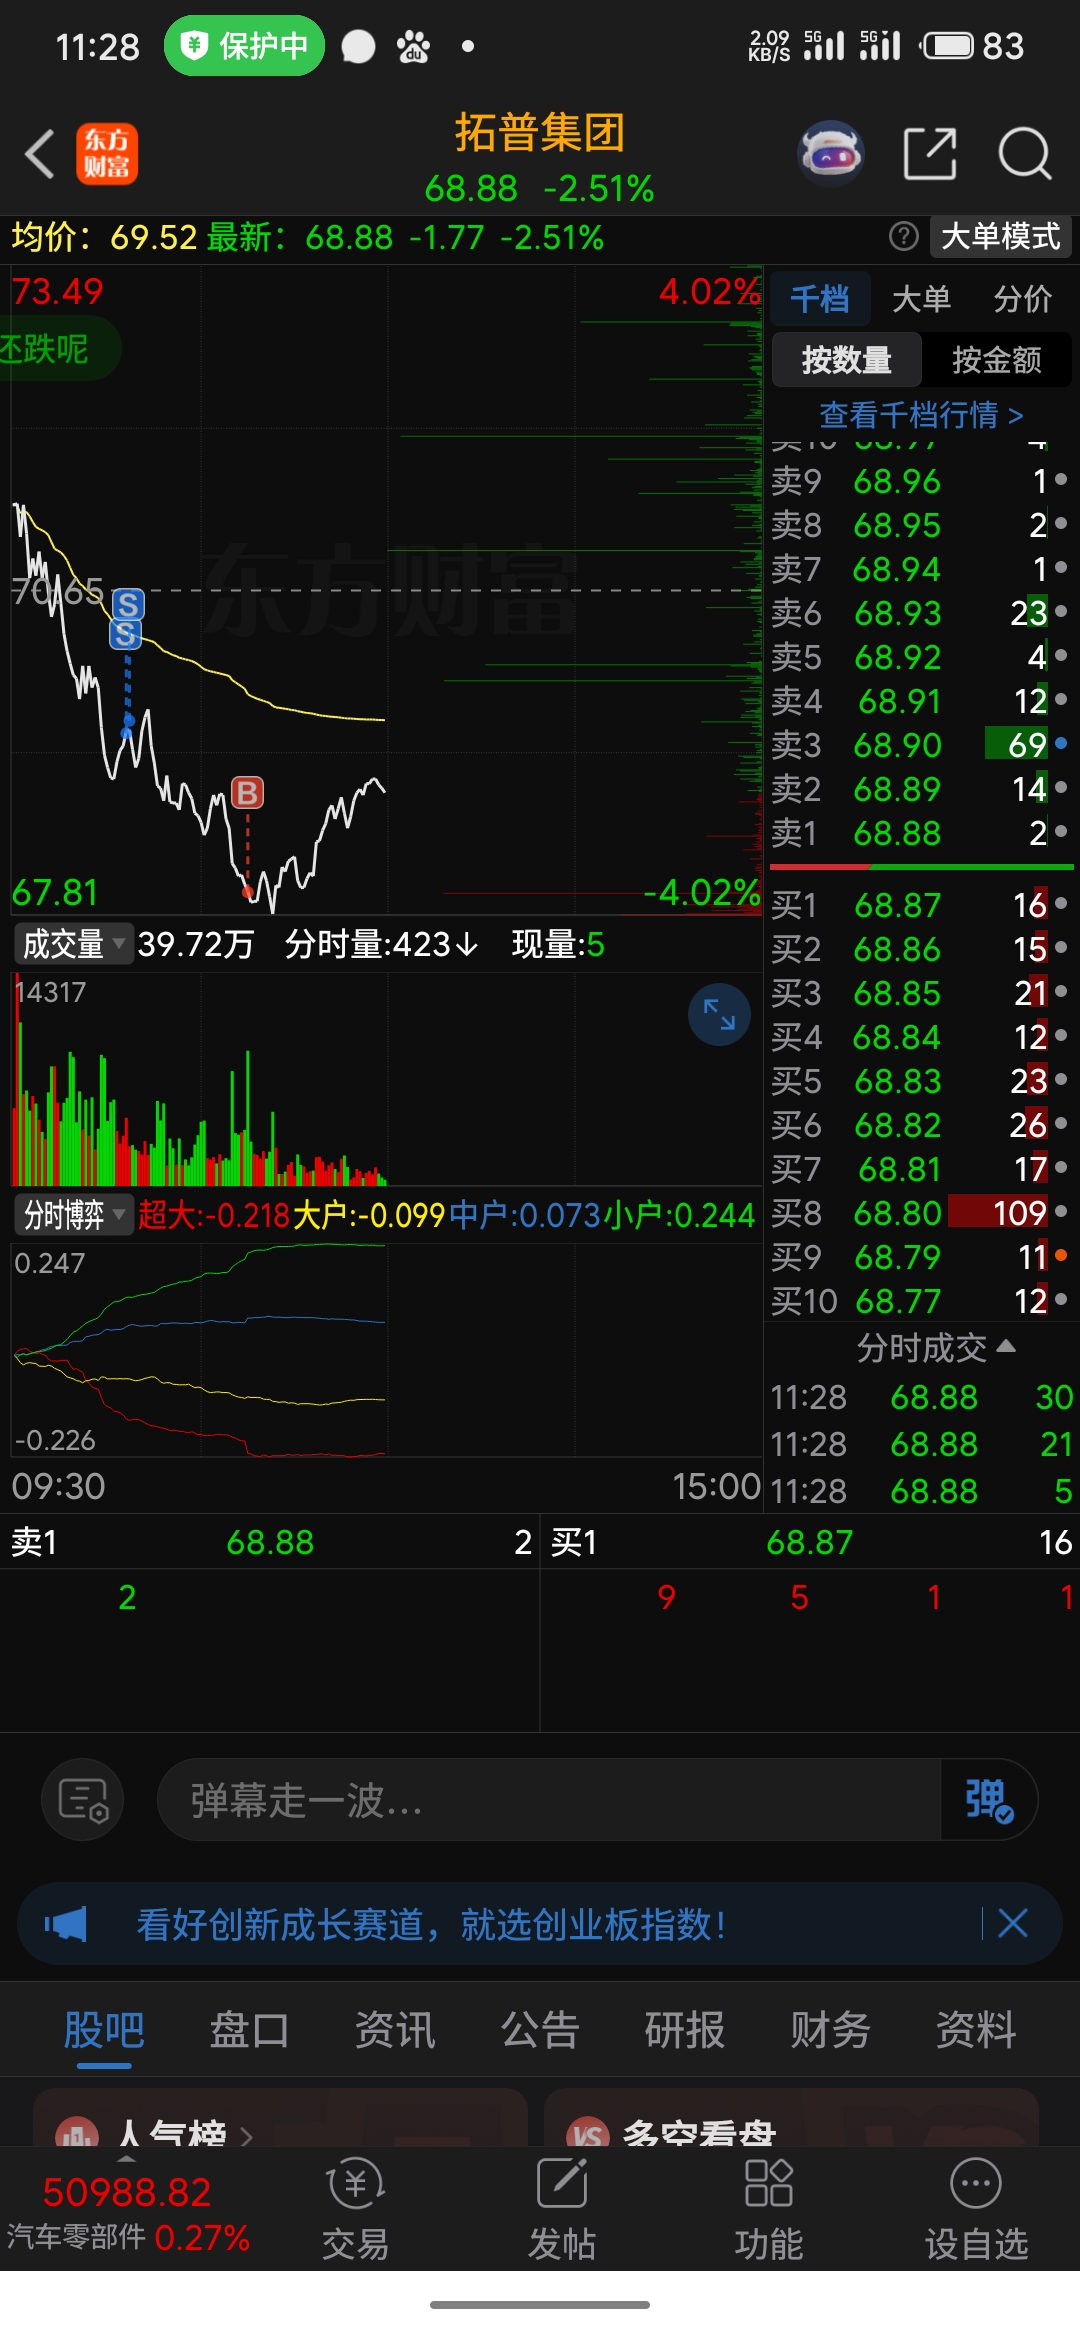Tap the 多空看盘 VS icon
Image resolution: width=1080 pixels, height=2340 pixels.
coord(588,2134)
